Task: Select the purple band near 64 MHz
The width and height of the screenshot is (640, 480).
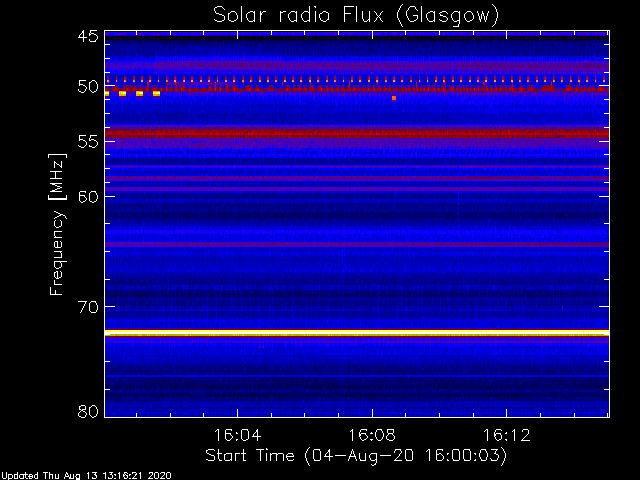Action: pos(356,244)
